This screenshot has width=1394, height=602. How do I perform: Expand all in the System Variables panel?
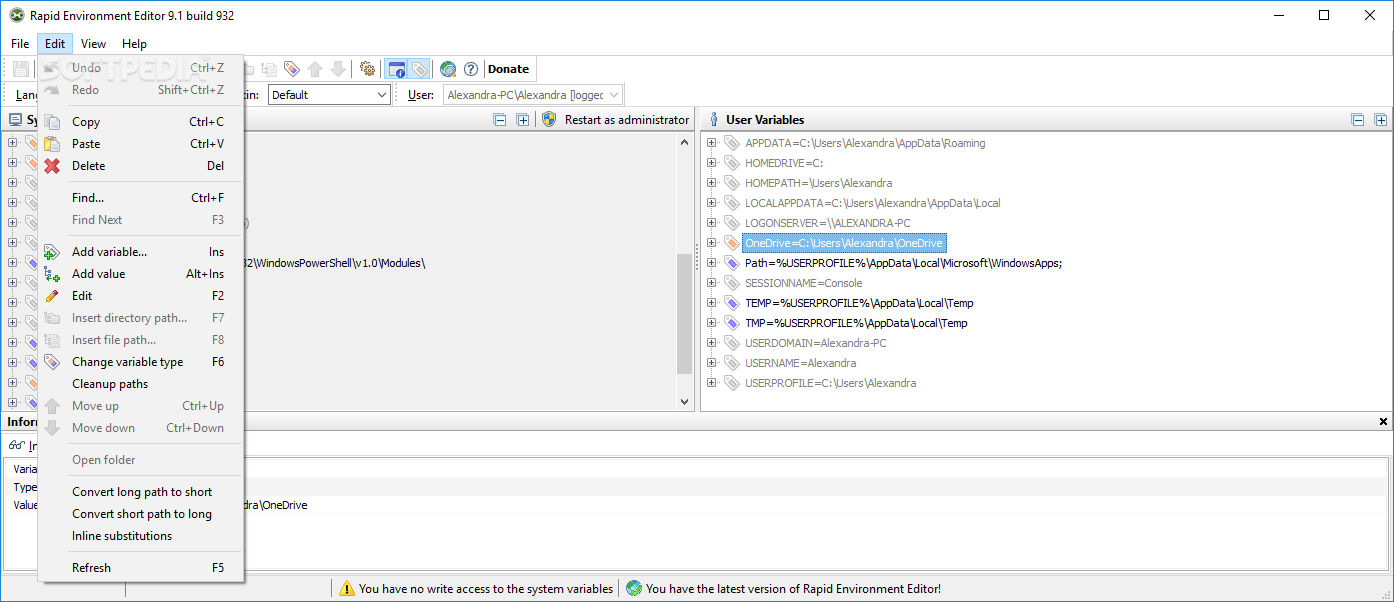click(x=522, y=120)
